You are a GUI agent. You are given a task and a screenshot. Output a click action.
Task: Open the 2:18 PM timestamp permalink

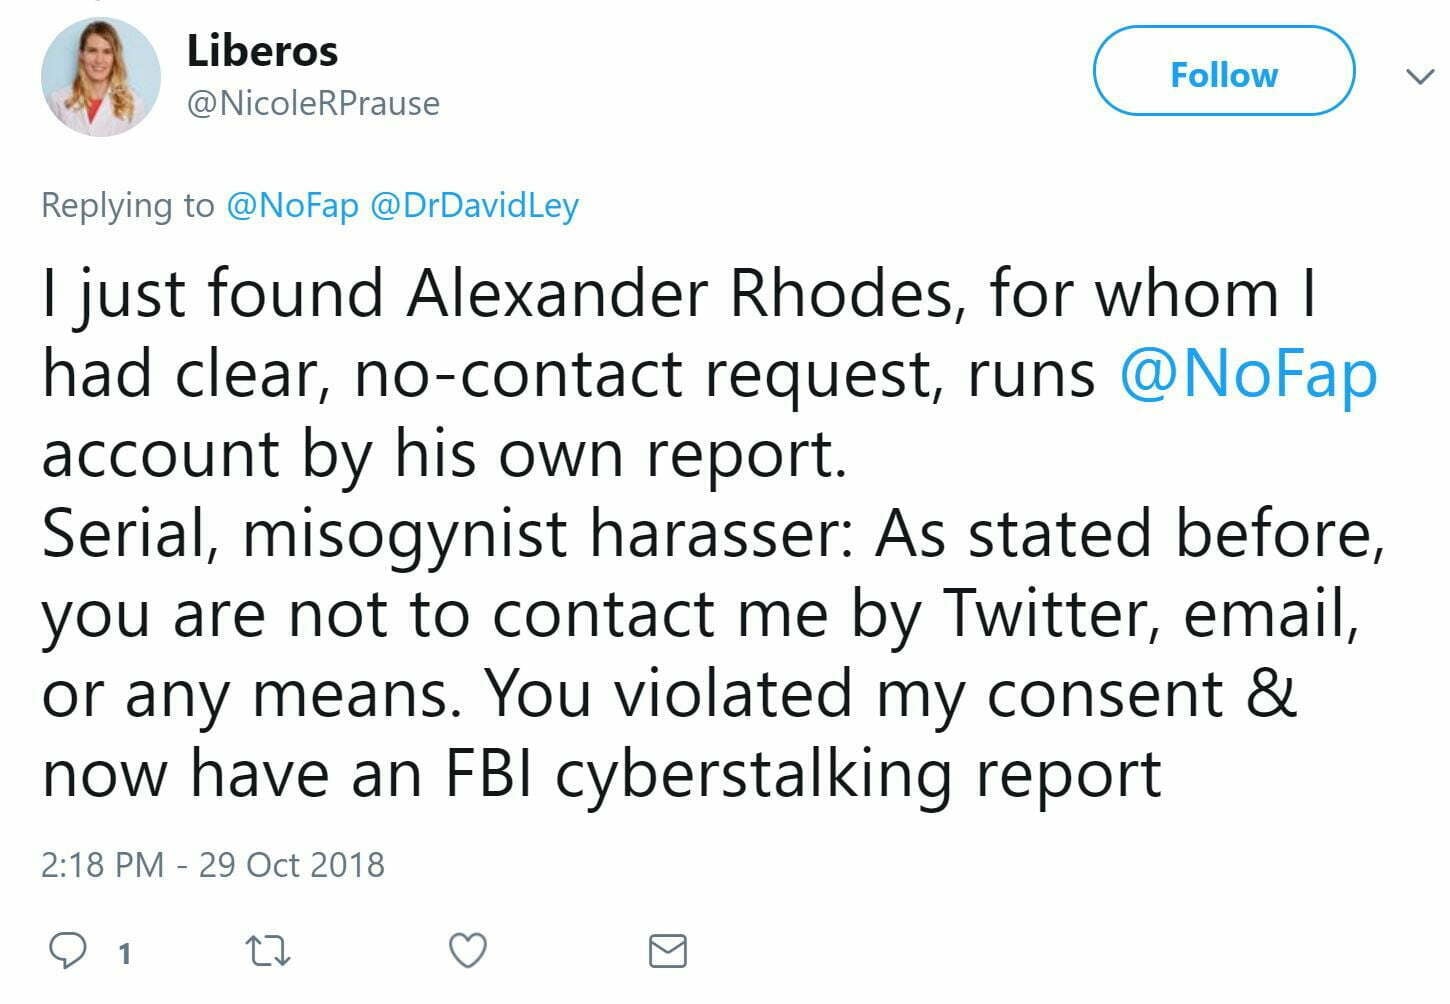(102, 864)
